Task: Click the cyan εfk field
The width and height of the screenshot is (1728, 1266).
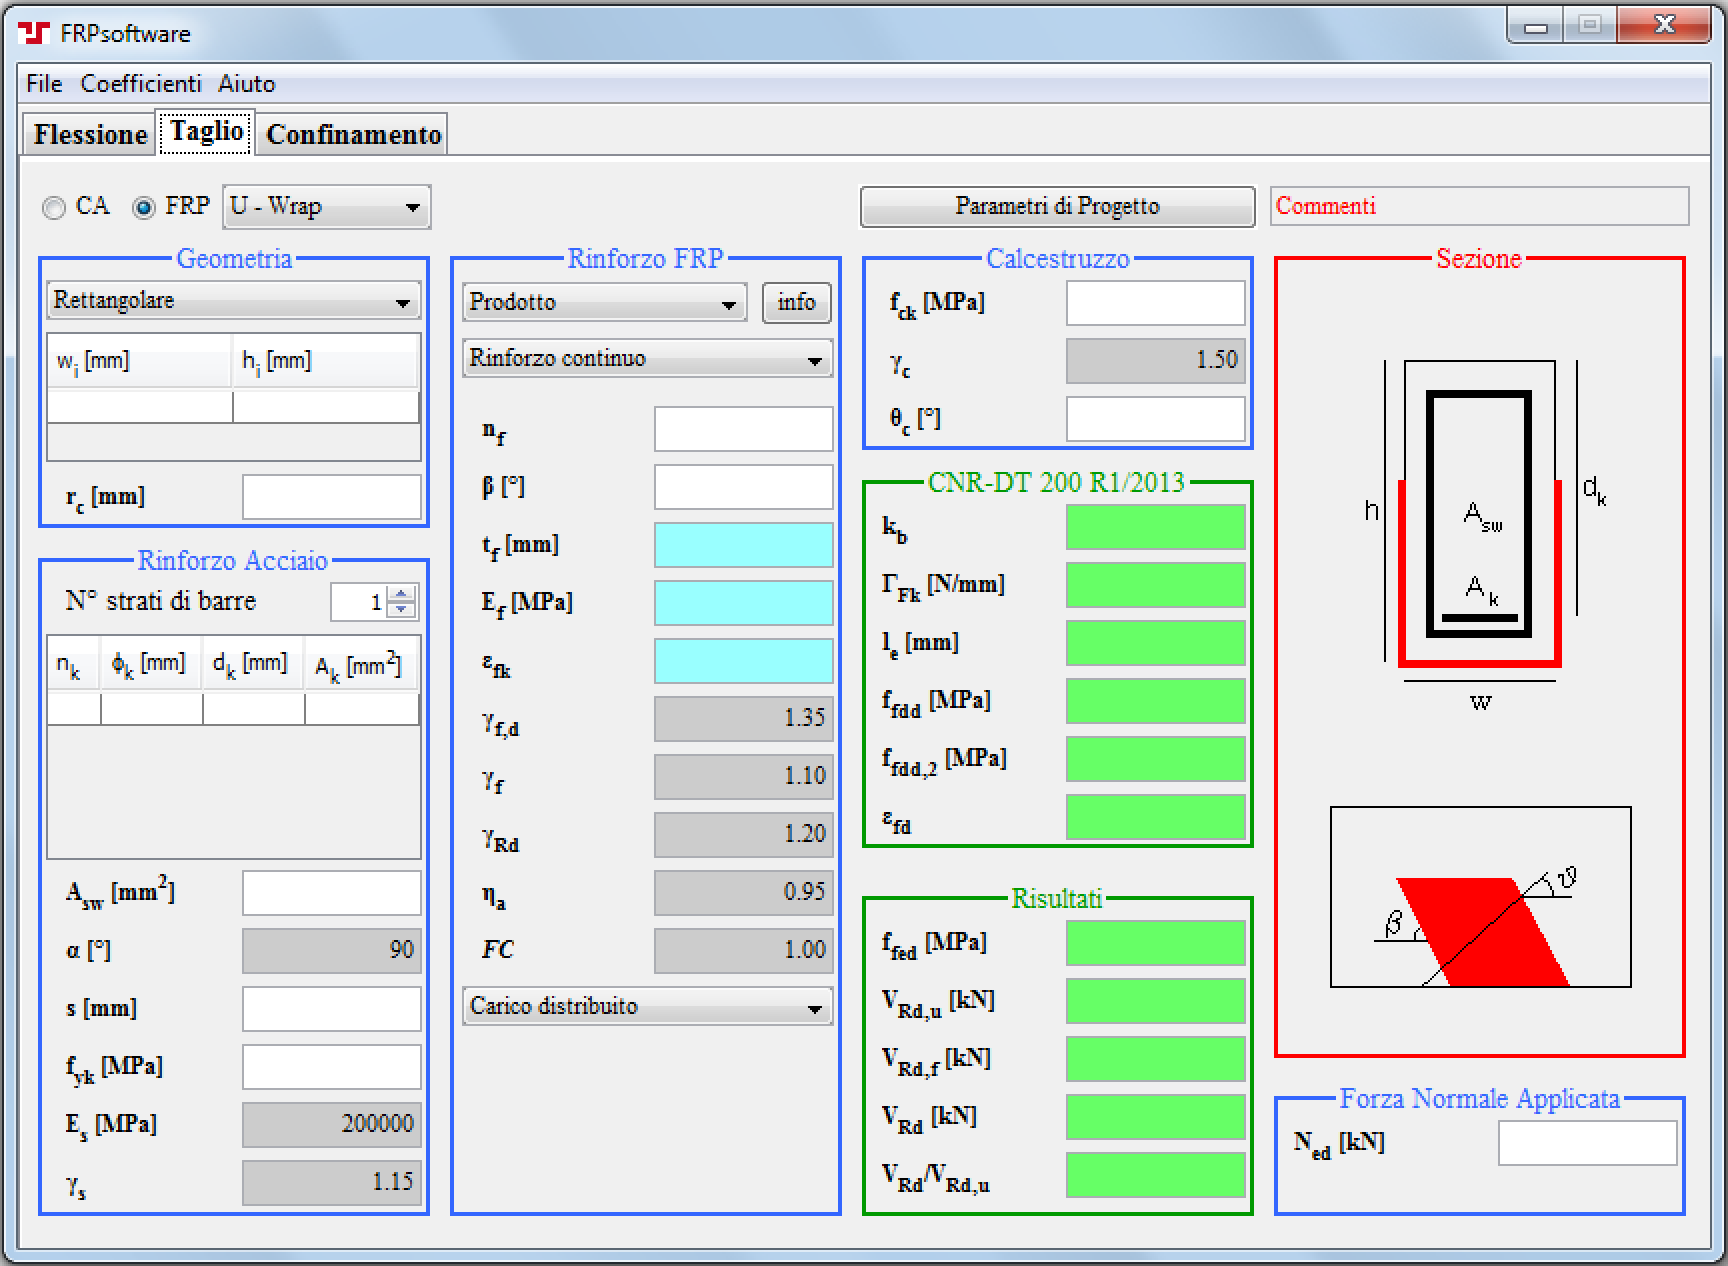Action: point(744,661)
